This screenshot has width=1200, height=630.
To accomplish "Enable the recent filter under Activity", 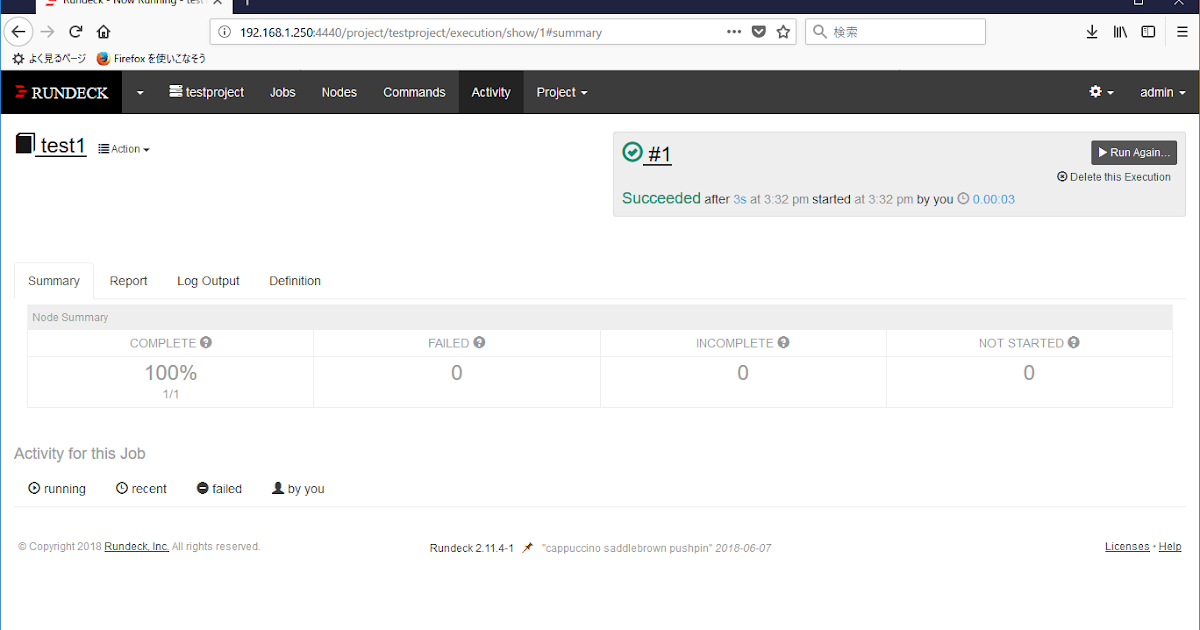I will coord(141,488).
